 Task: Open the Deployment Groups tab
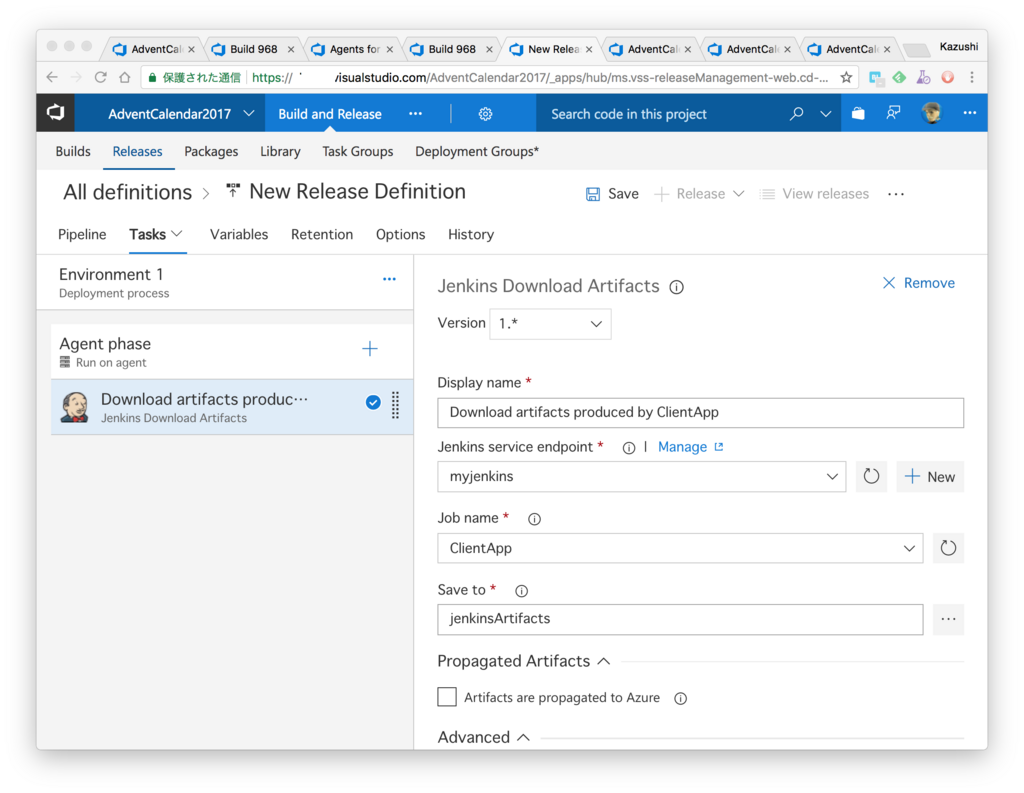coord(477,152)
